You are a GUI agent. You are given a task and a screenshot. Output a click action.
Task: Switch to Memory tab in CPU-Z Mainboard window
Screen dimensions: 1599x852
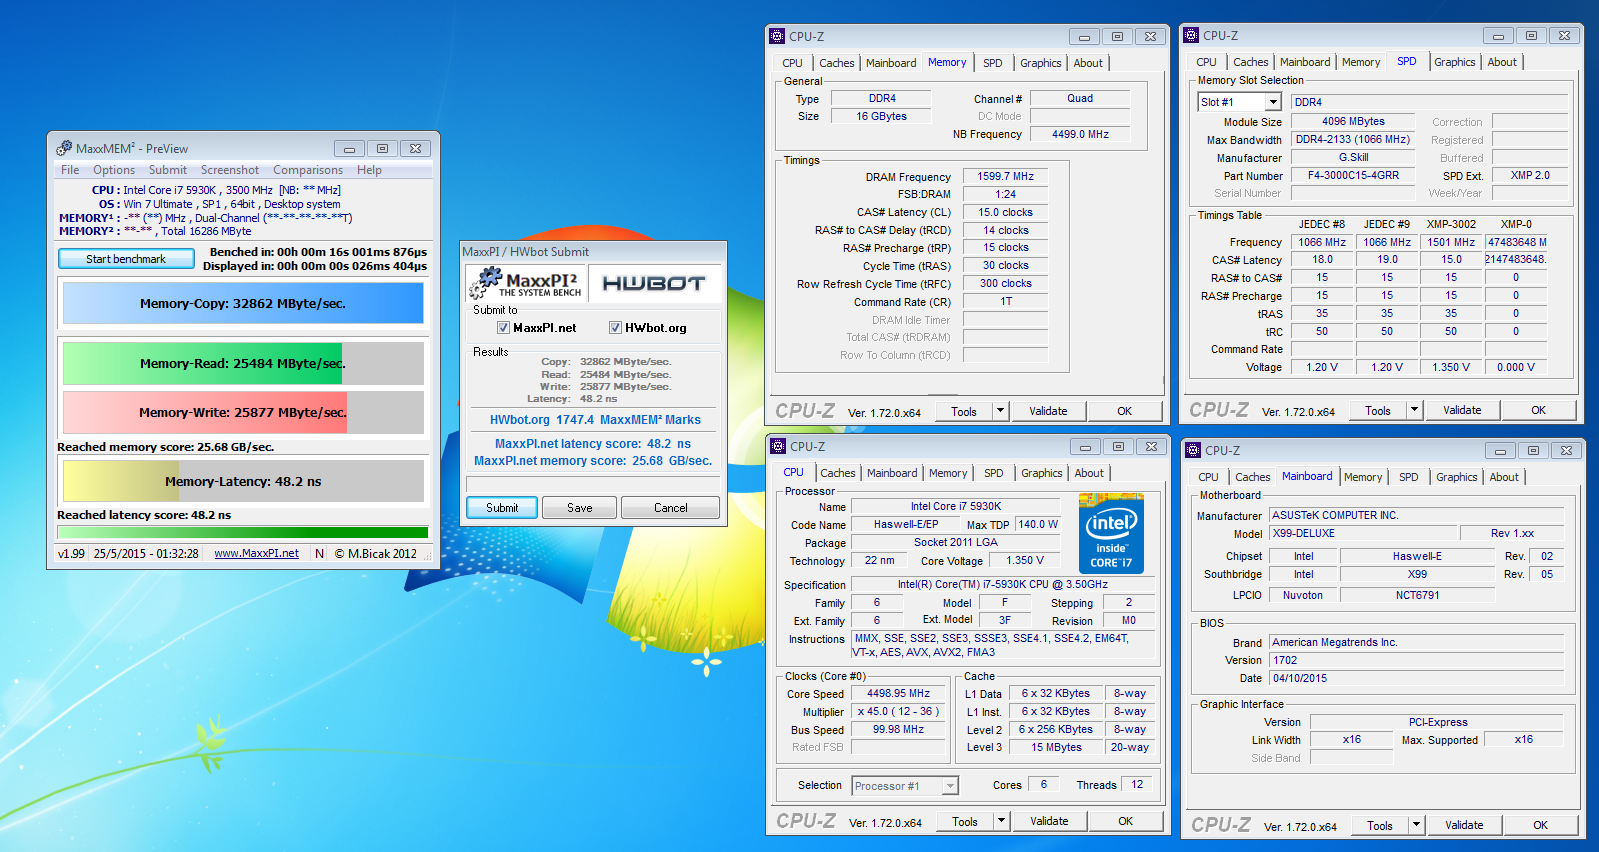(1363, 477)
